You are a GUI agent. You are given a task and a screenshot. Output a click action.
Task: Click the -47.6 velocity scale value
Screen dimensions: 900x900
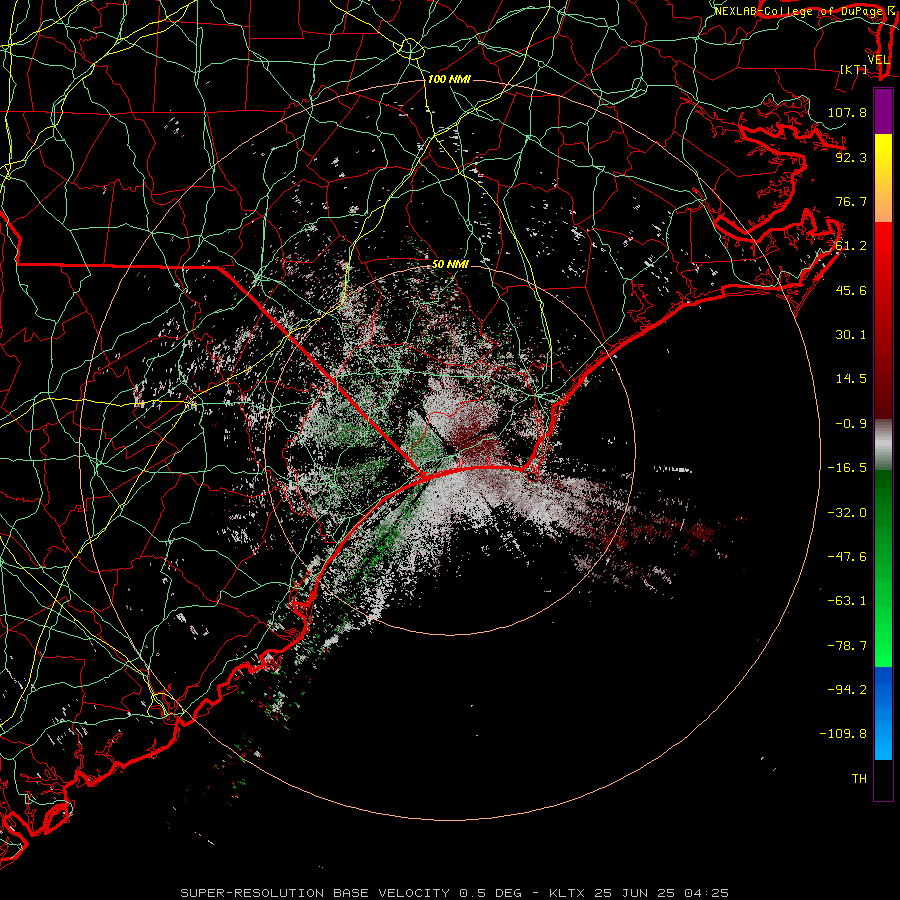(847, 557)
